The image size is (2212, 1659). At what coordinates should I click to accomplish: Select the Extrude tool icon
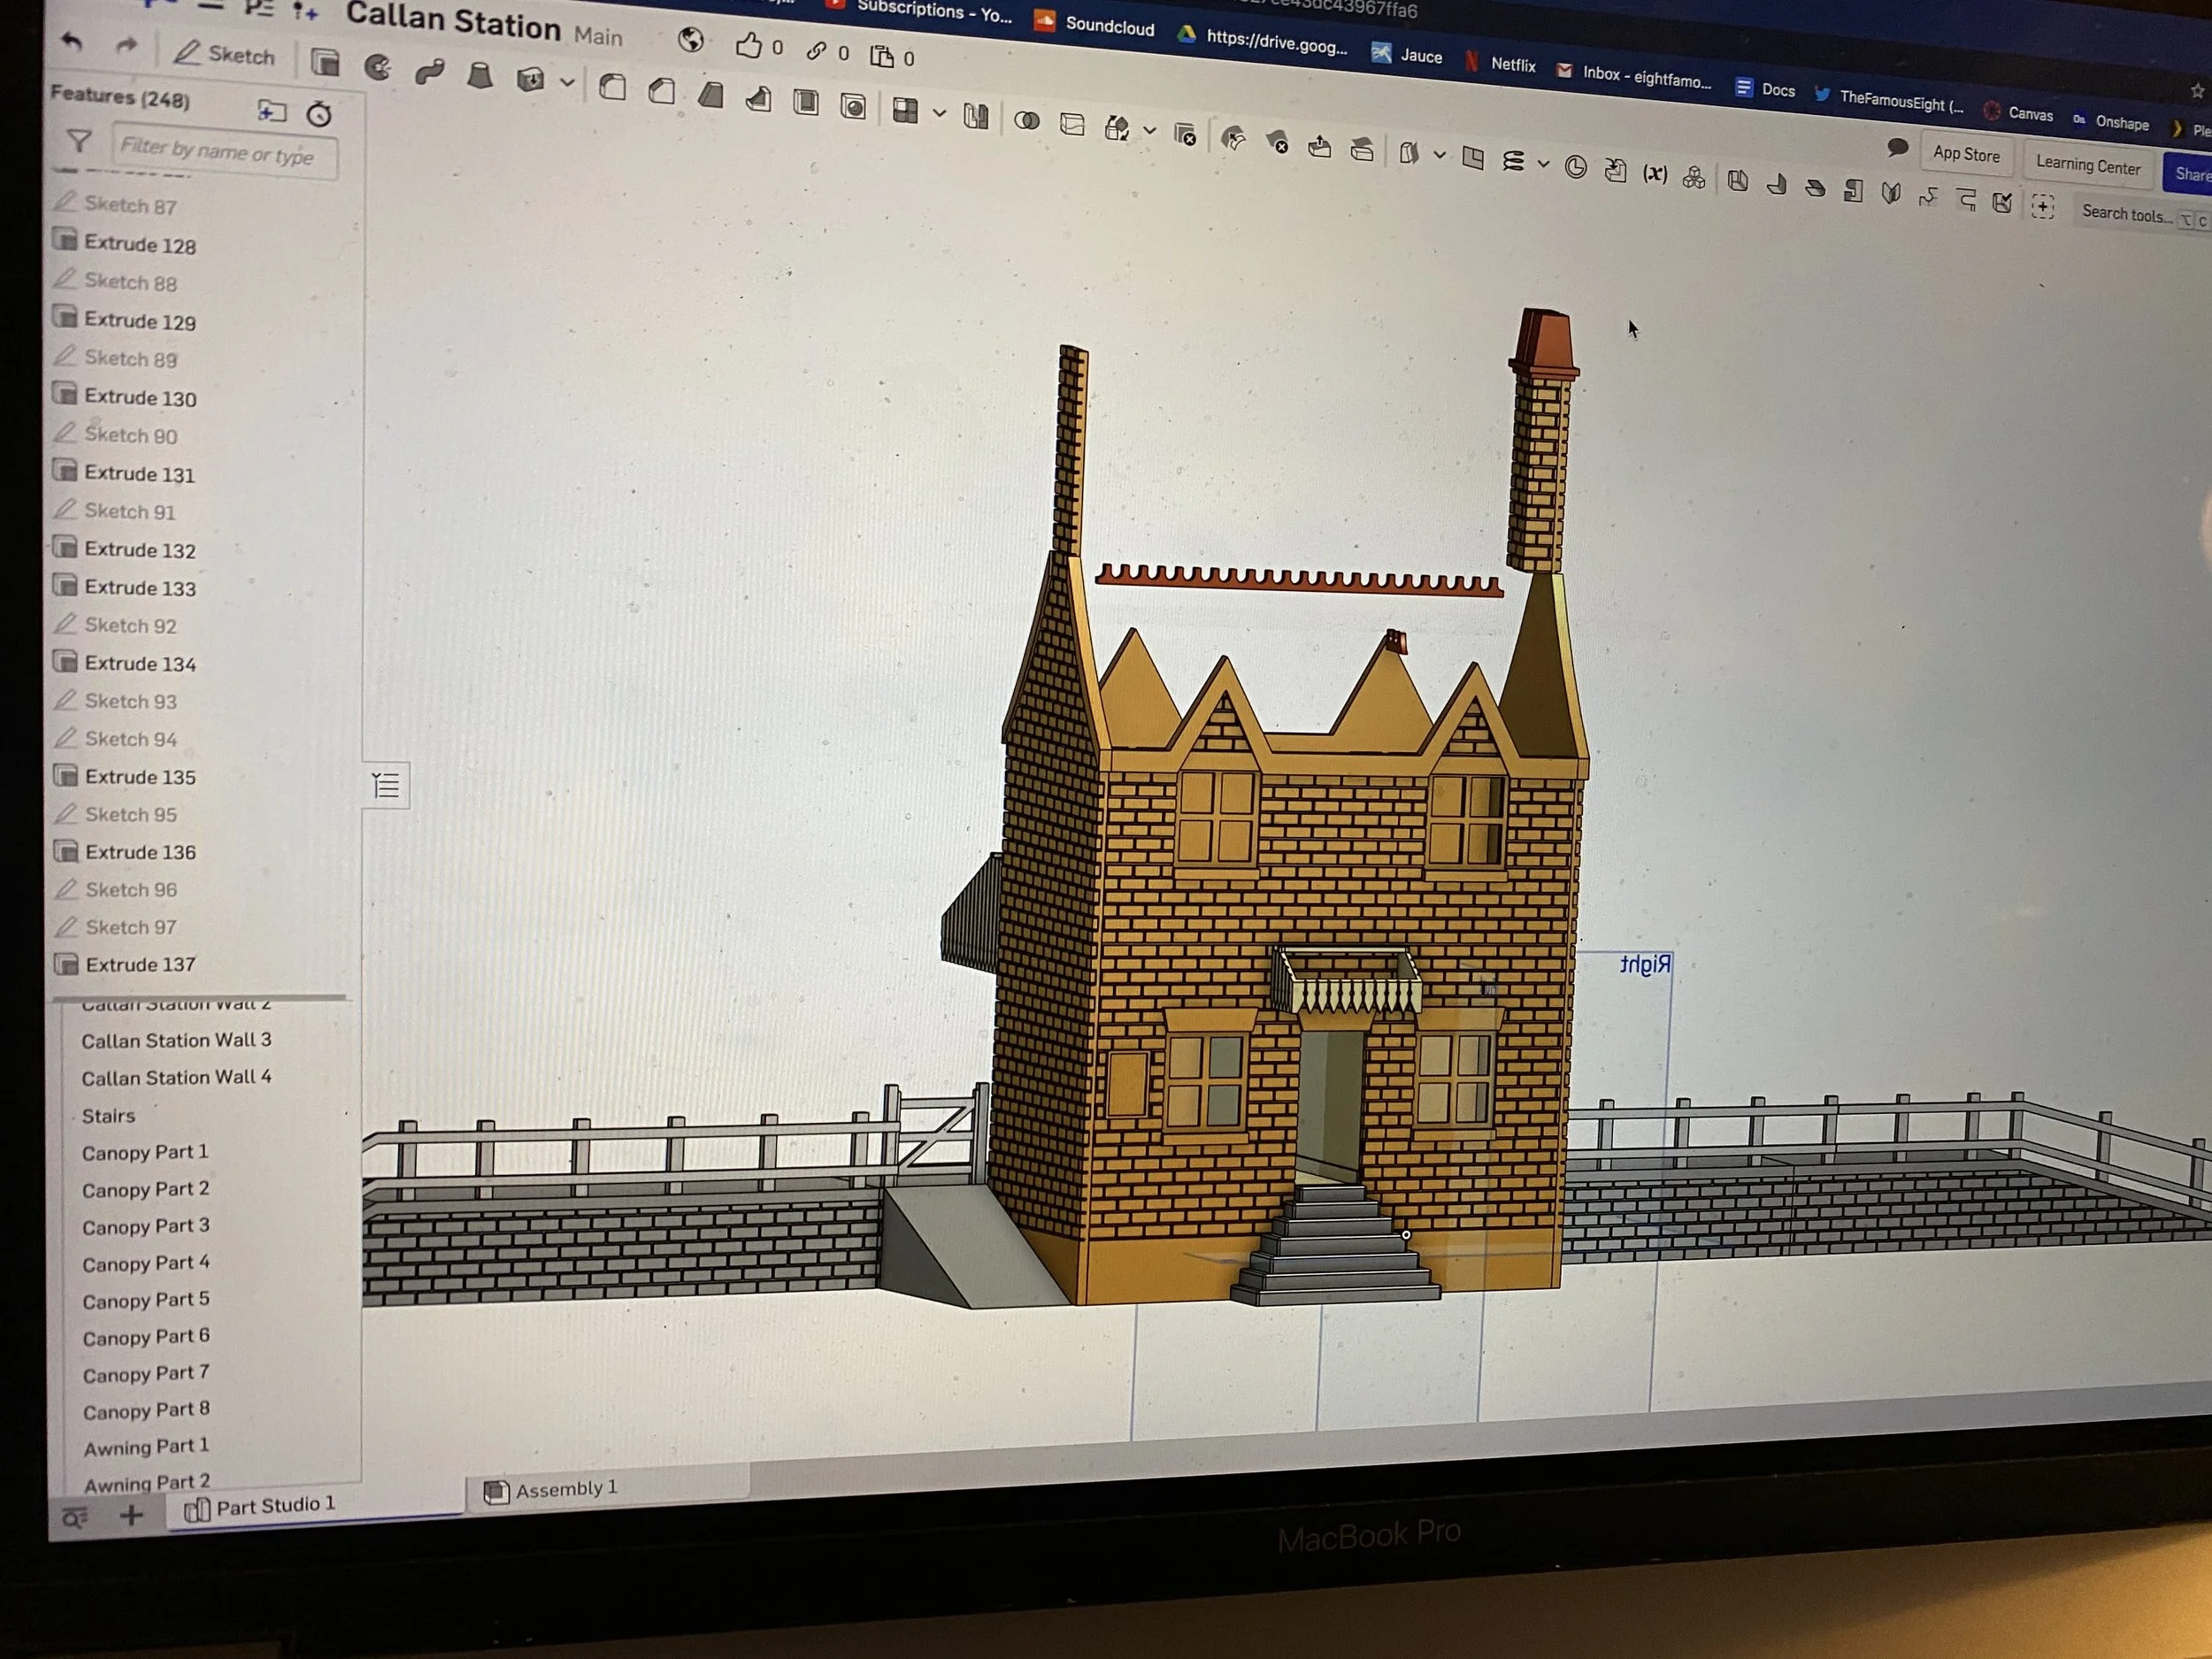click(x=325, y=63)
